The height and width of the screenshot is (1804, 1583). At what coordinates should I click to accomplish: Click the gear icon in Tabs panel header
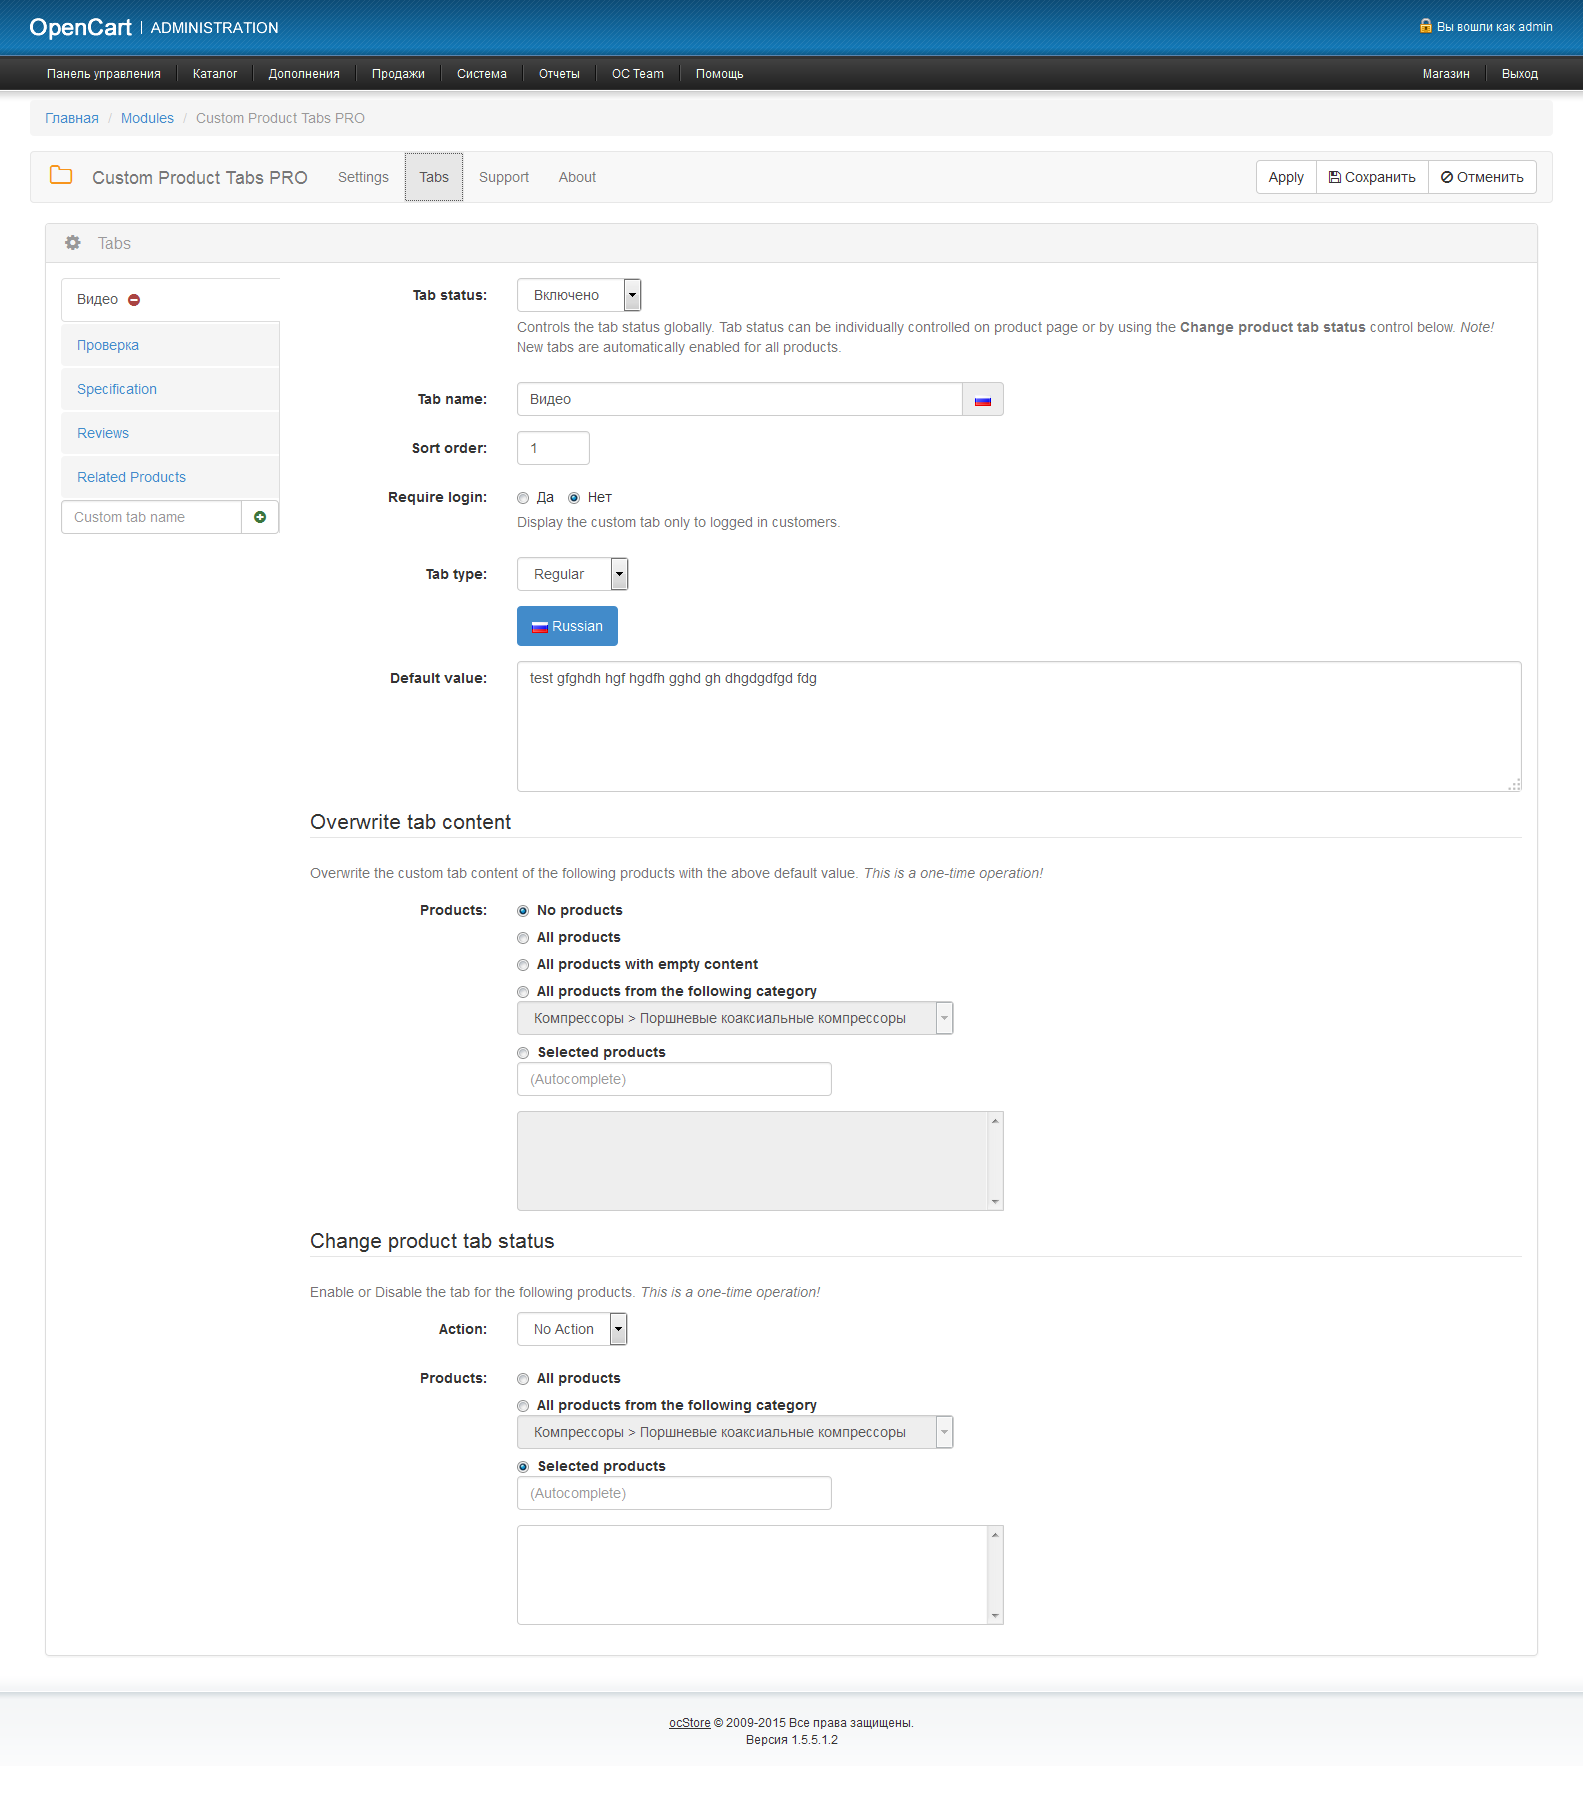pyautogui.click(x=73, y=243)
